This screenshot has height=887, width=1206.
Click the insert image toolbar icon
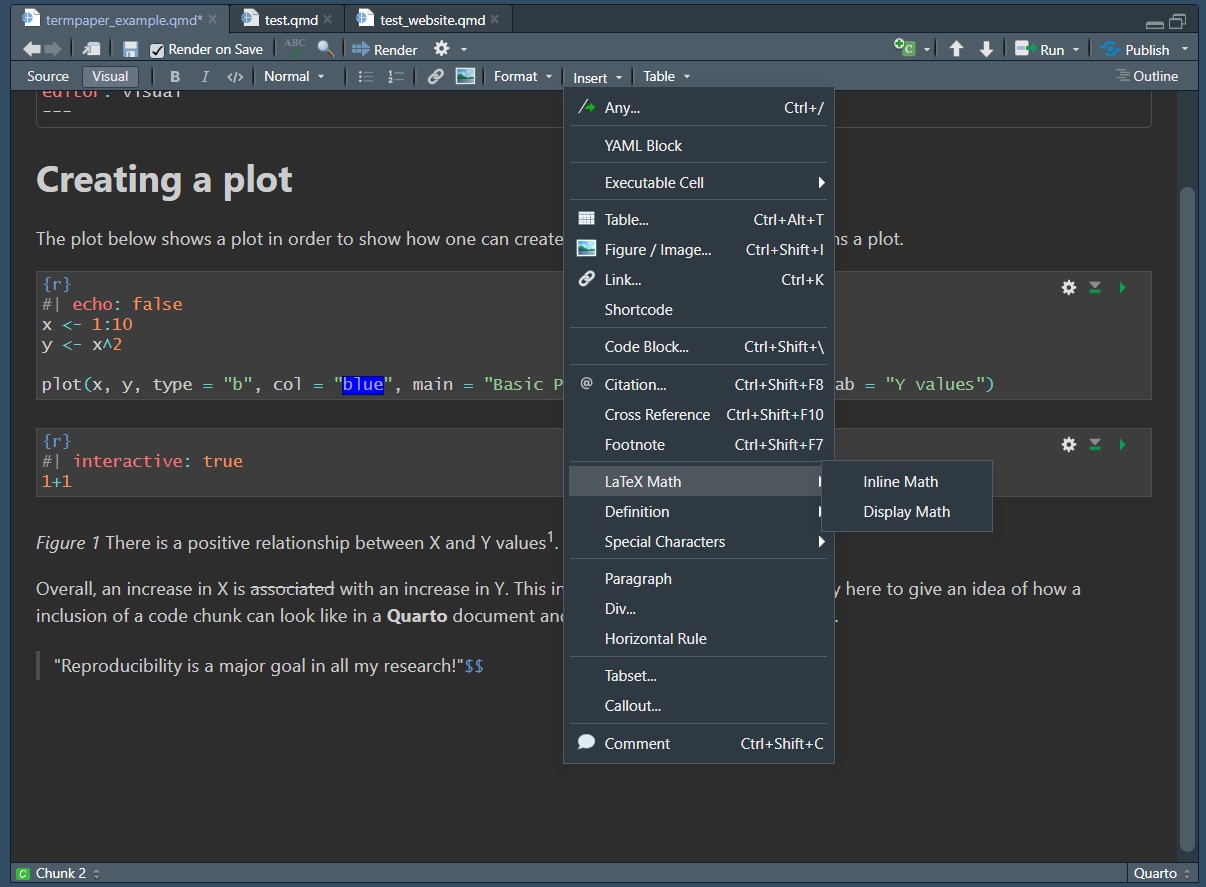465,76
